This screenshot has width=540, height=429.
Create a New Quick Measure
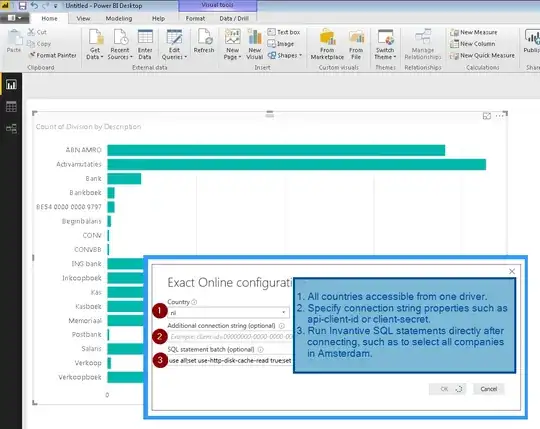point(482,55)
